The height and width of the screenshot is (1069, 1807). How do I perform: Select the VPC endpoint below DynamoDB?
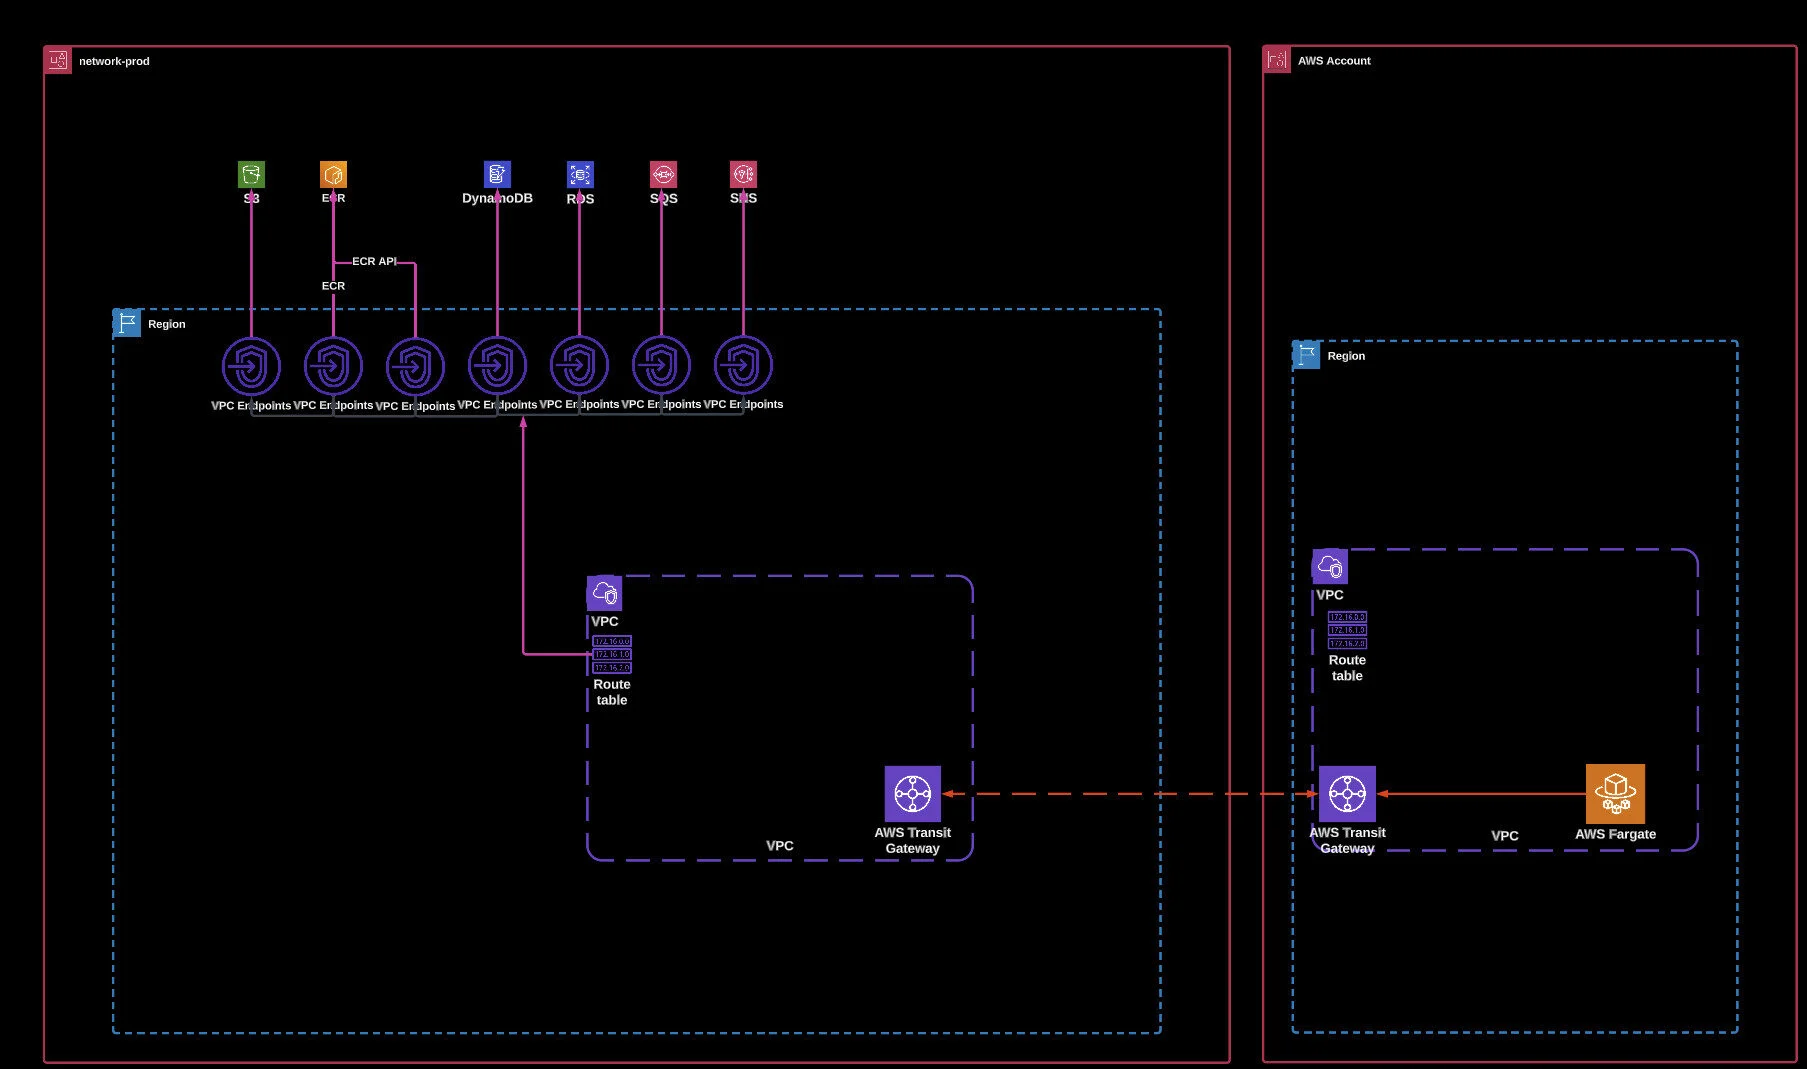497,366
